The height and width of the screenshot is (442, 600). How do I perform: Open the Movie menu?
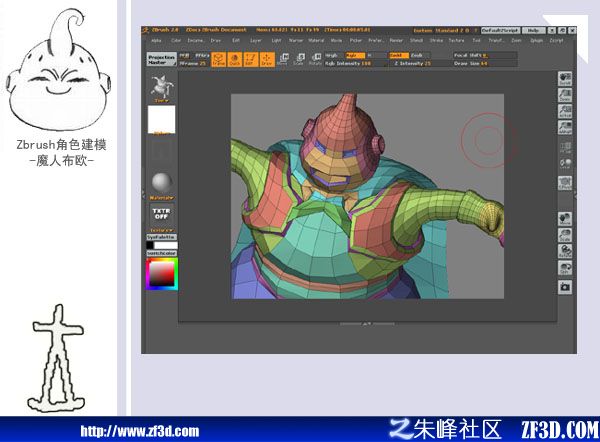[x=336, y=40]
